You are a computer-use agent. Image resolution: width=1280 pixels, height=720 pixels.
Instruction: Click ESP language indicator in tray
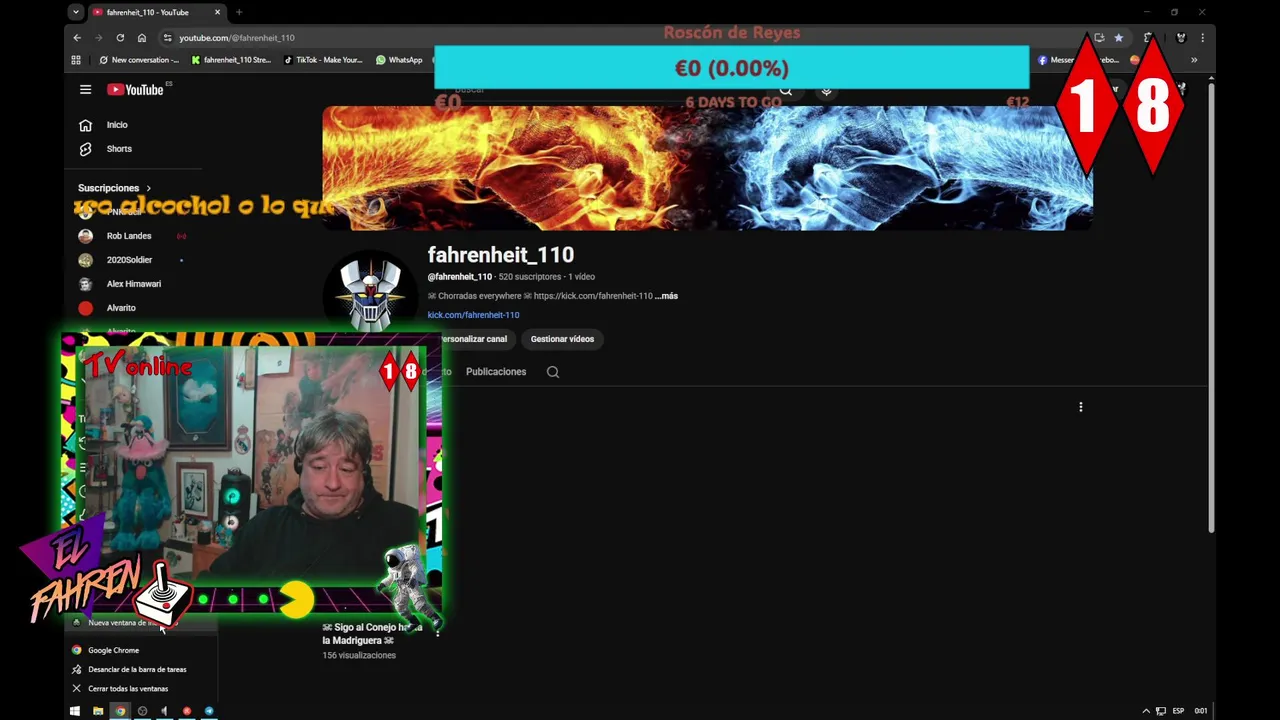coord(1178,711)
